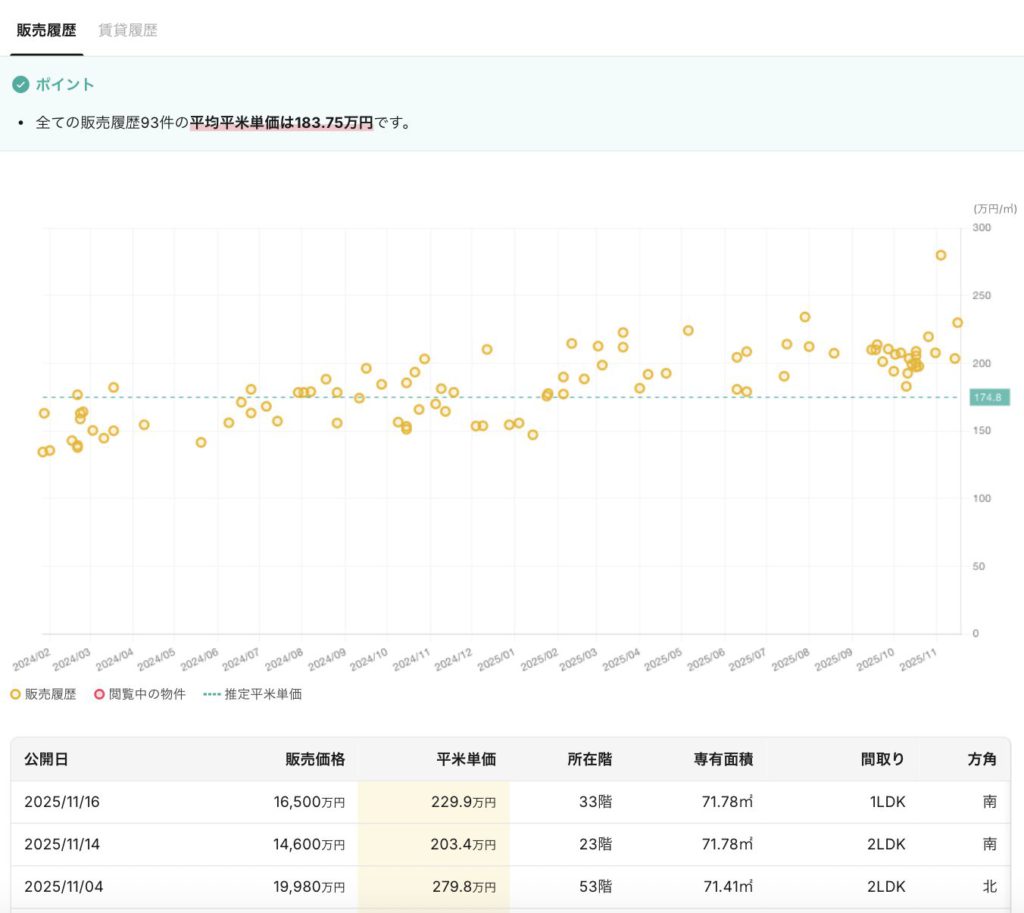Screen dimensions: 1024x913
Task: Click the isolated data point near 2024/06
Action: pyautogui.click(x=201, y=442)
